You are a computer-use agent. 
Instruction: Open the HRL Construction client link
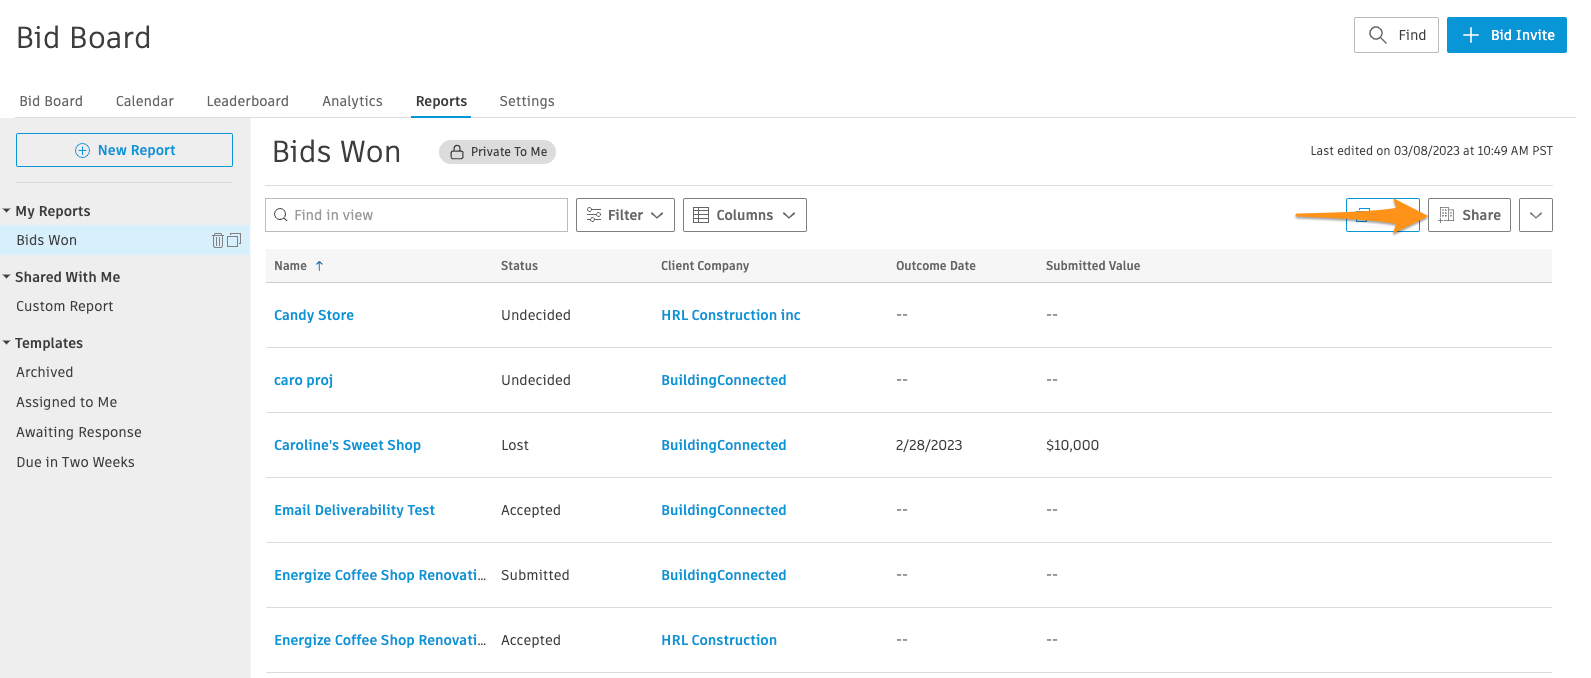tap(719, 640)
